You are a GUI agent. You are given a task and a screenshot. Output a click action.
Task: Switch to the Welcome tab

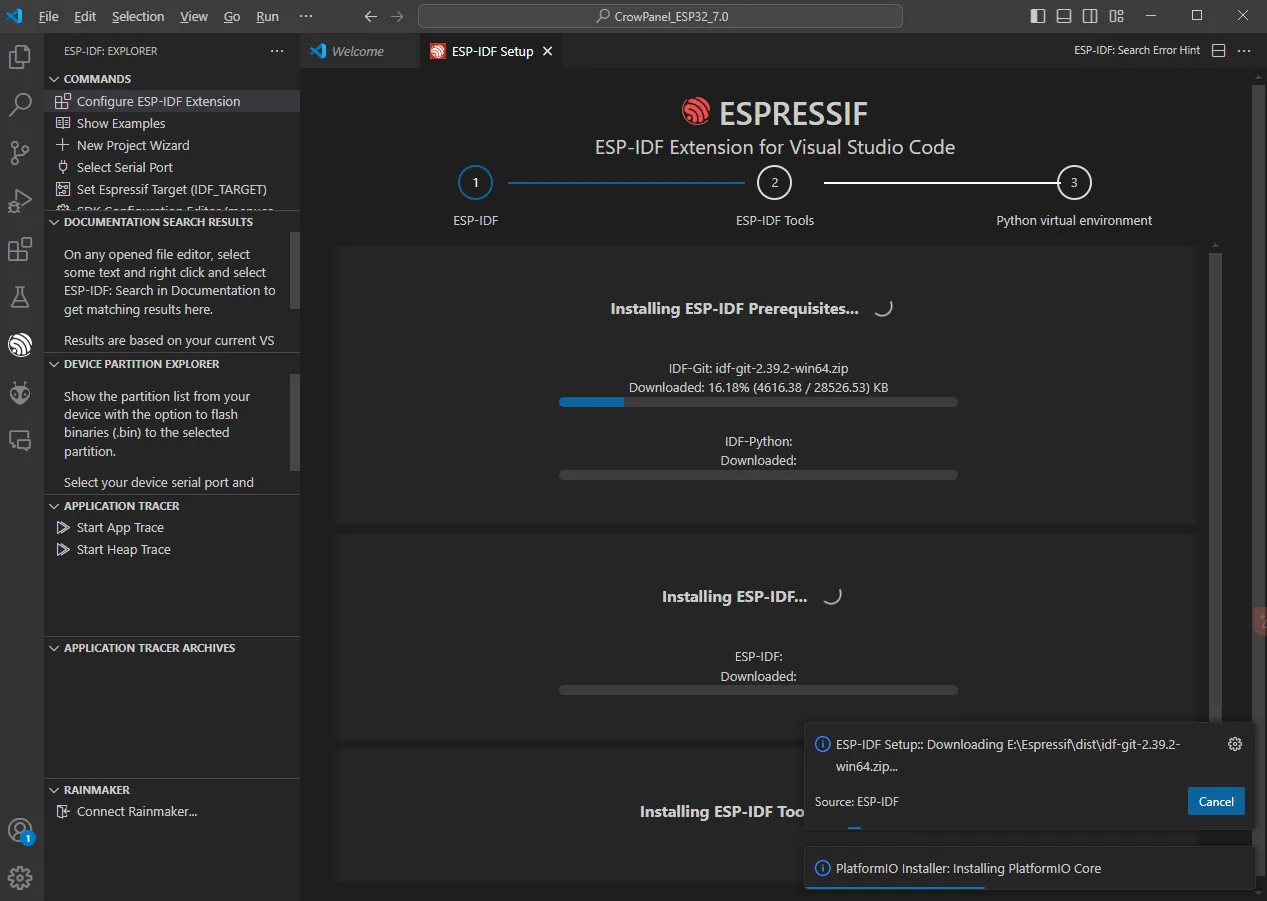[357, 51]
